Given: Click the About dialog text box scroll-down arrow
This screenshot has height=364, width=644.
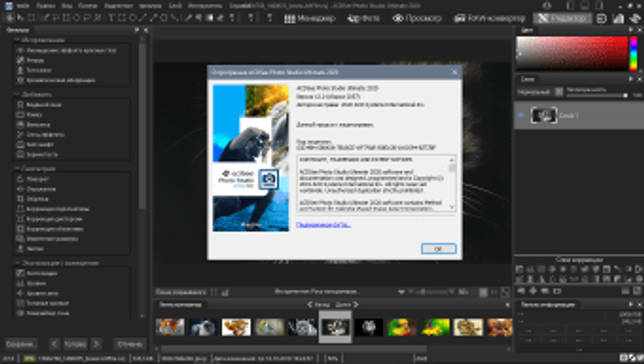Looking at the screenshot, I should (452, 207).
